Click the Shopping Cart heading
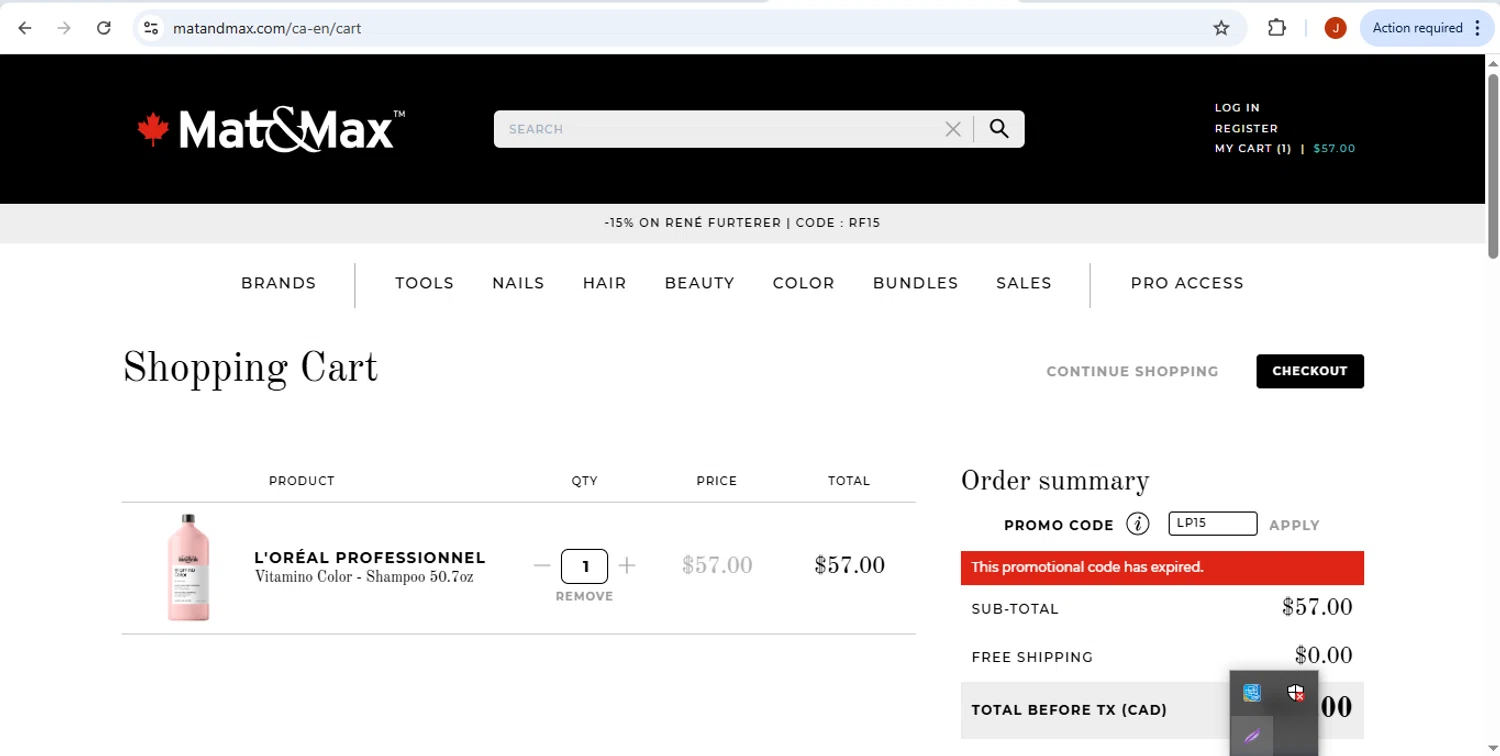 [250, 369]
